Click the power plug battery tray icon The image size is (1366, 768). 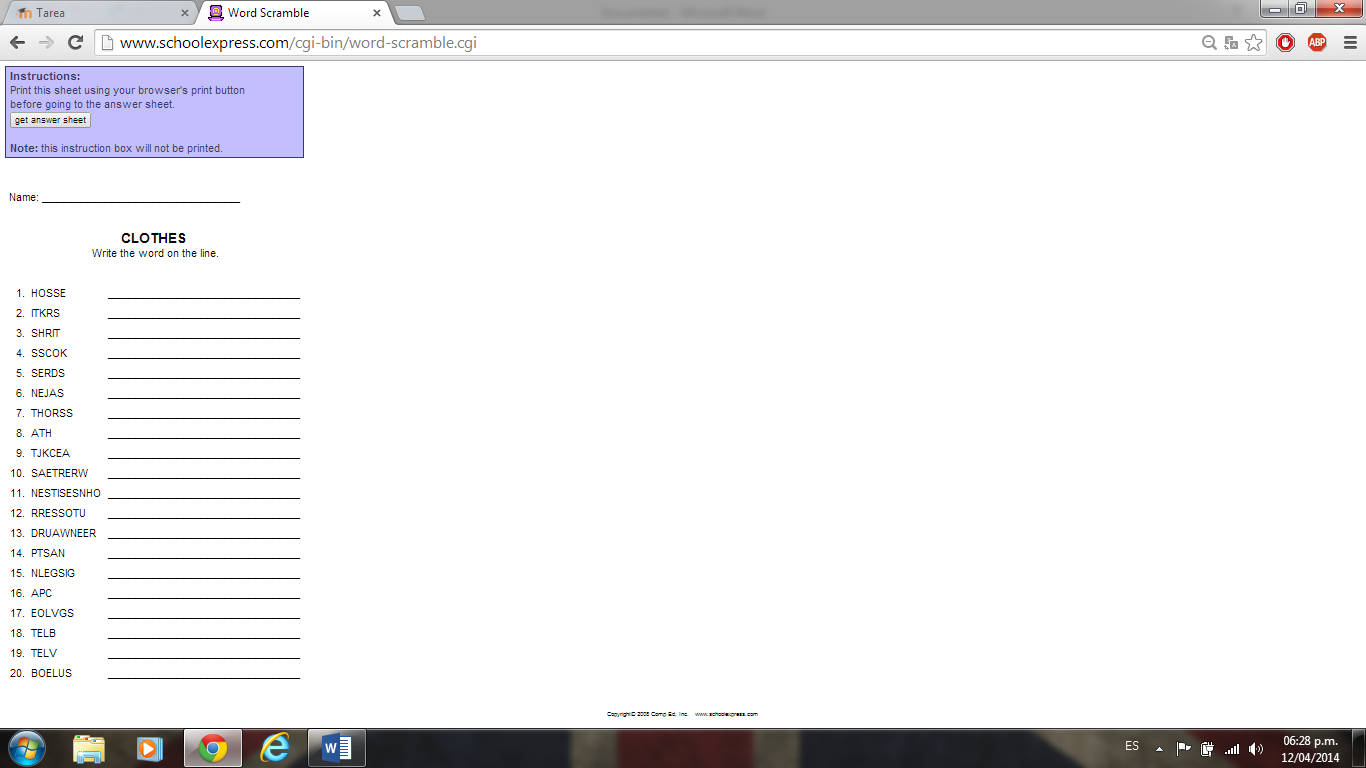(1208, 748)
